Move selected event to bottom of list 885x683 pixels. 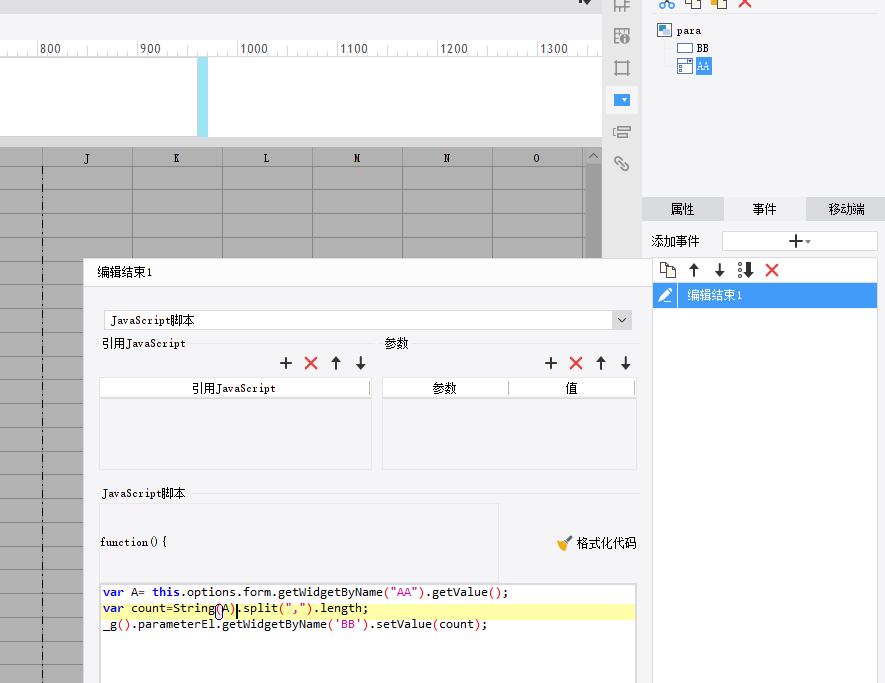click(746, 270)
